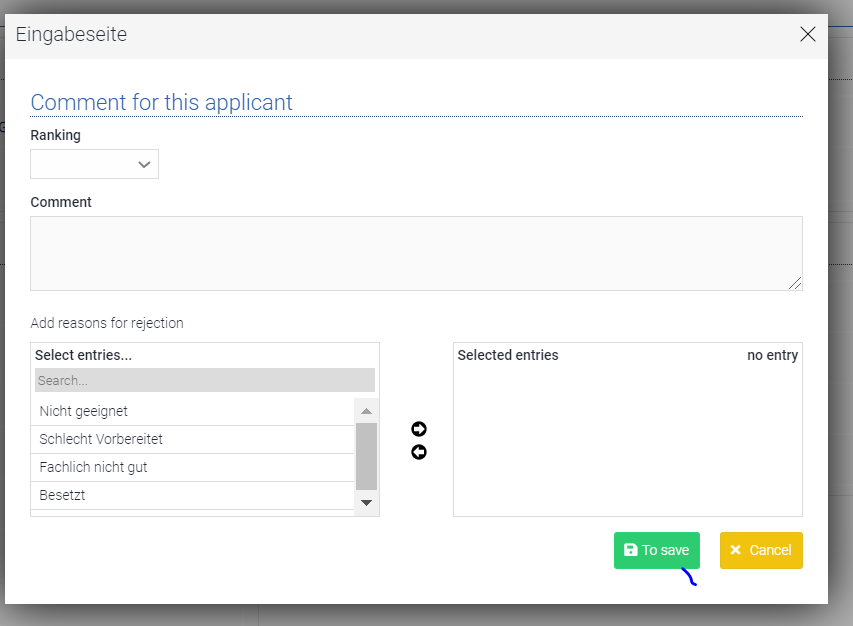Select the "Schlecht Vorbereitet" entry
Viewport: 853px width, 626px height.
pyautogui.click(x=192, y=439)
